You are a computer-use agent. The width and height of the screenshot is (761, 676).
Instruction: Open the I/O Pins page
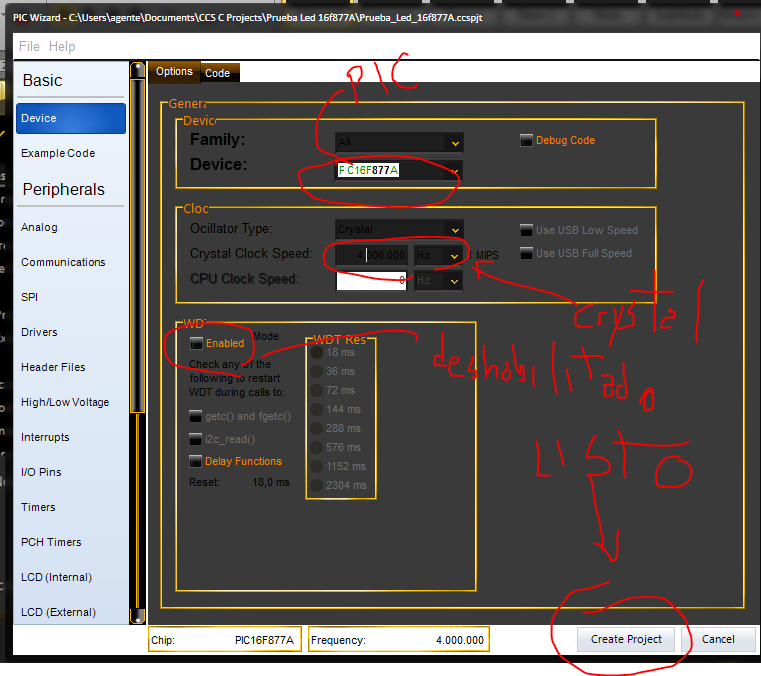(71, 472)
